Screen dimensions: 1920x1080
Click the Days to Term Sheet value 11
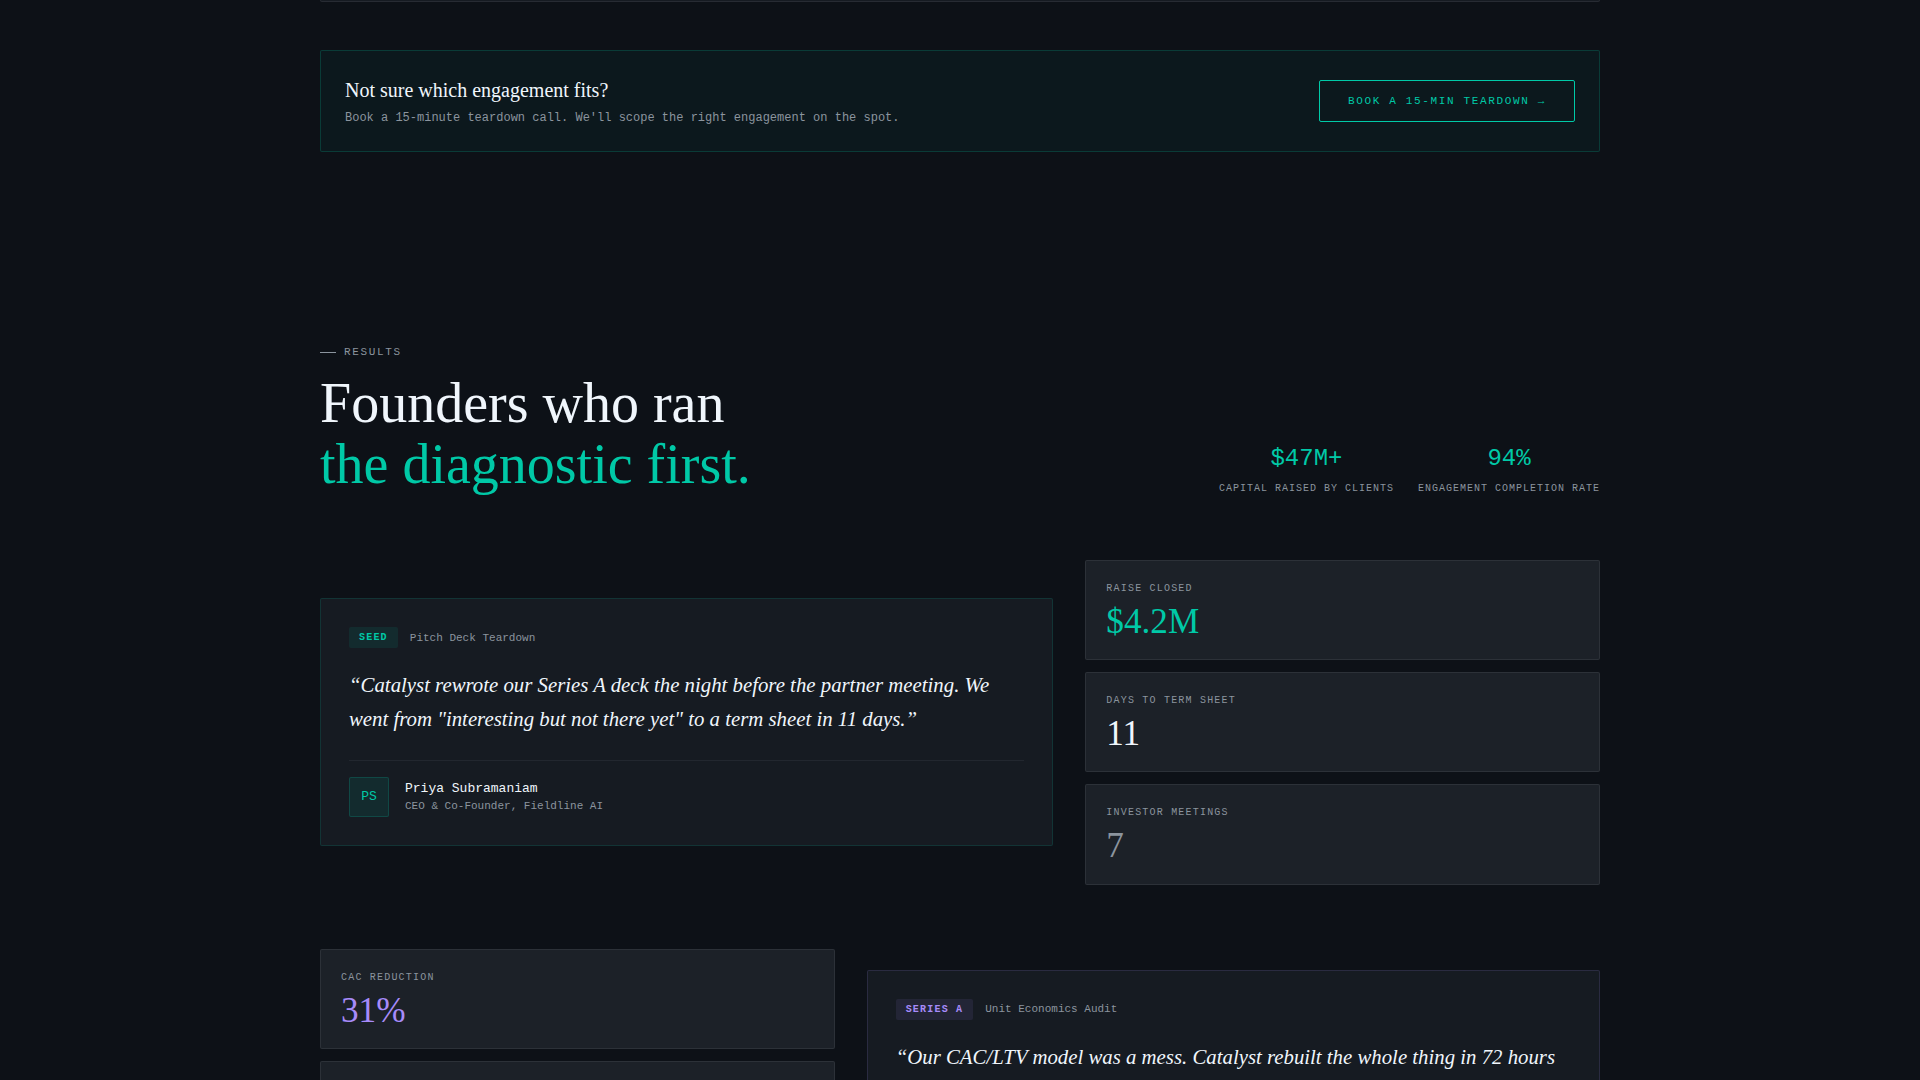[x=1123, y=734]
